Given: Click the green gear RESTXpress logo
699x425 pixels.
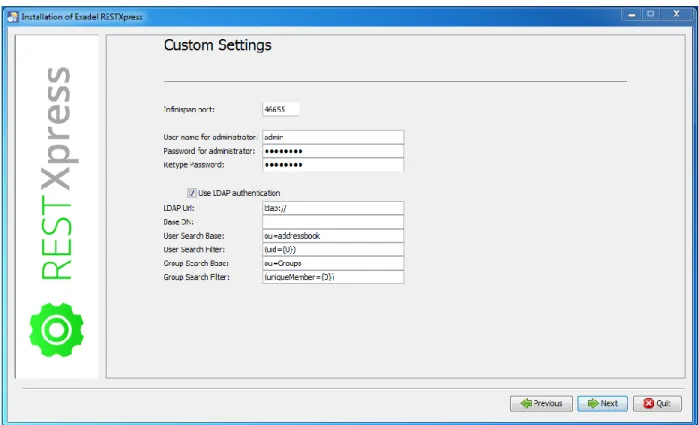Looking at the screenshot, I should click(x=56, y=330).
